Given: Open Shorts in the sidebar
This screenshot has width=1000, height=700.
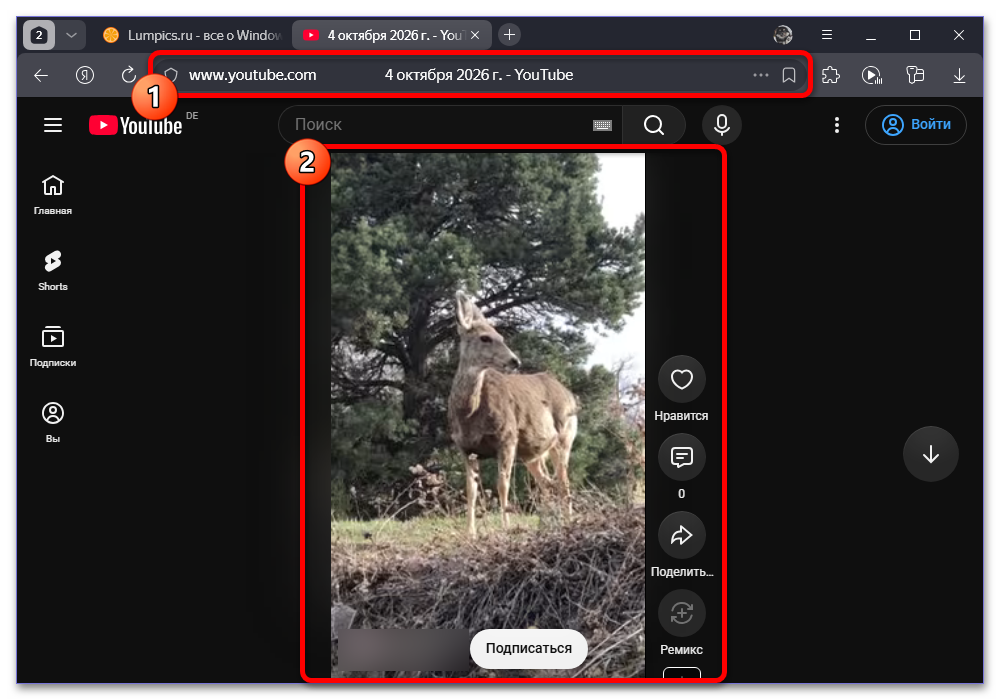Looking at the screenshot, I should click(53, 270).
